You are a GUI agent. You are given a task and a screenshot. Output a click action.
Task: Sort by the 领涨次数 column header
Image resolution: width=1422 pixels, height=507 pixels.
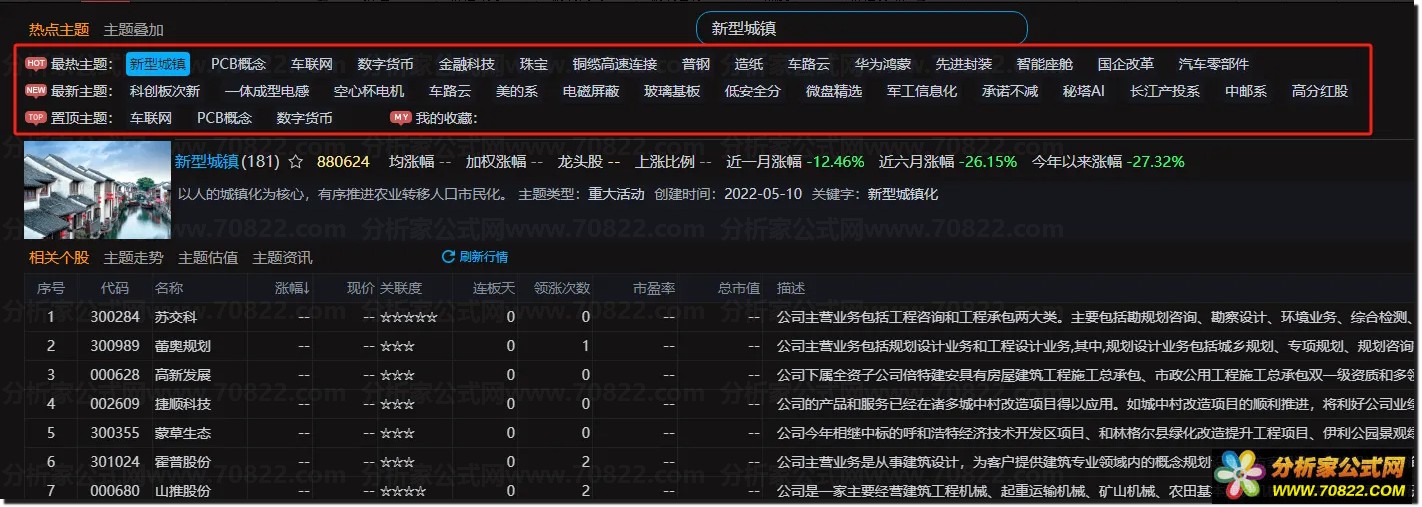(562, 288)
